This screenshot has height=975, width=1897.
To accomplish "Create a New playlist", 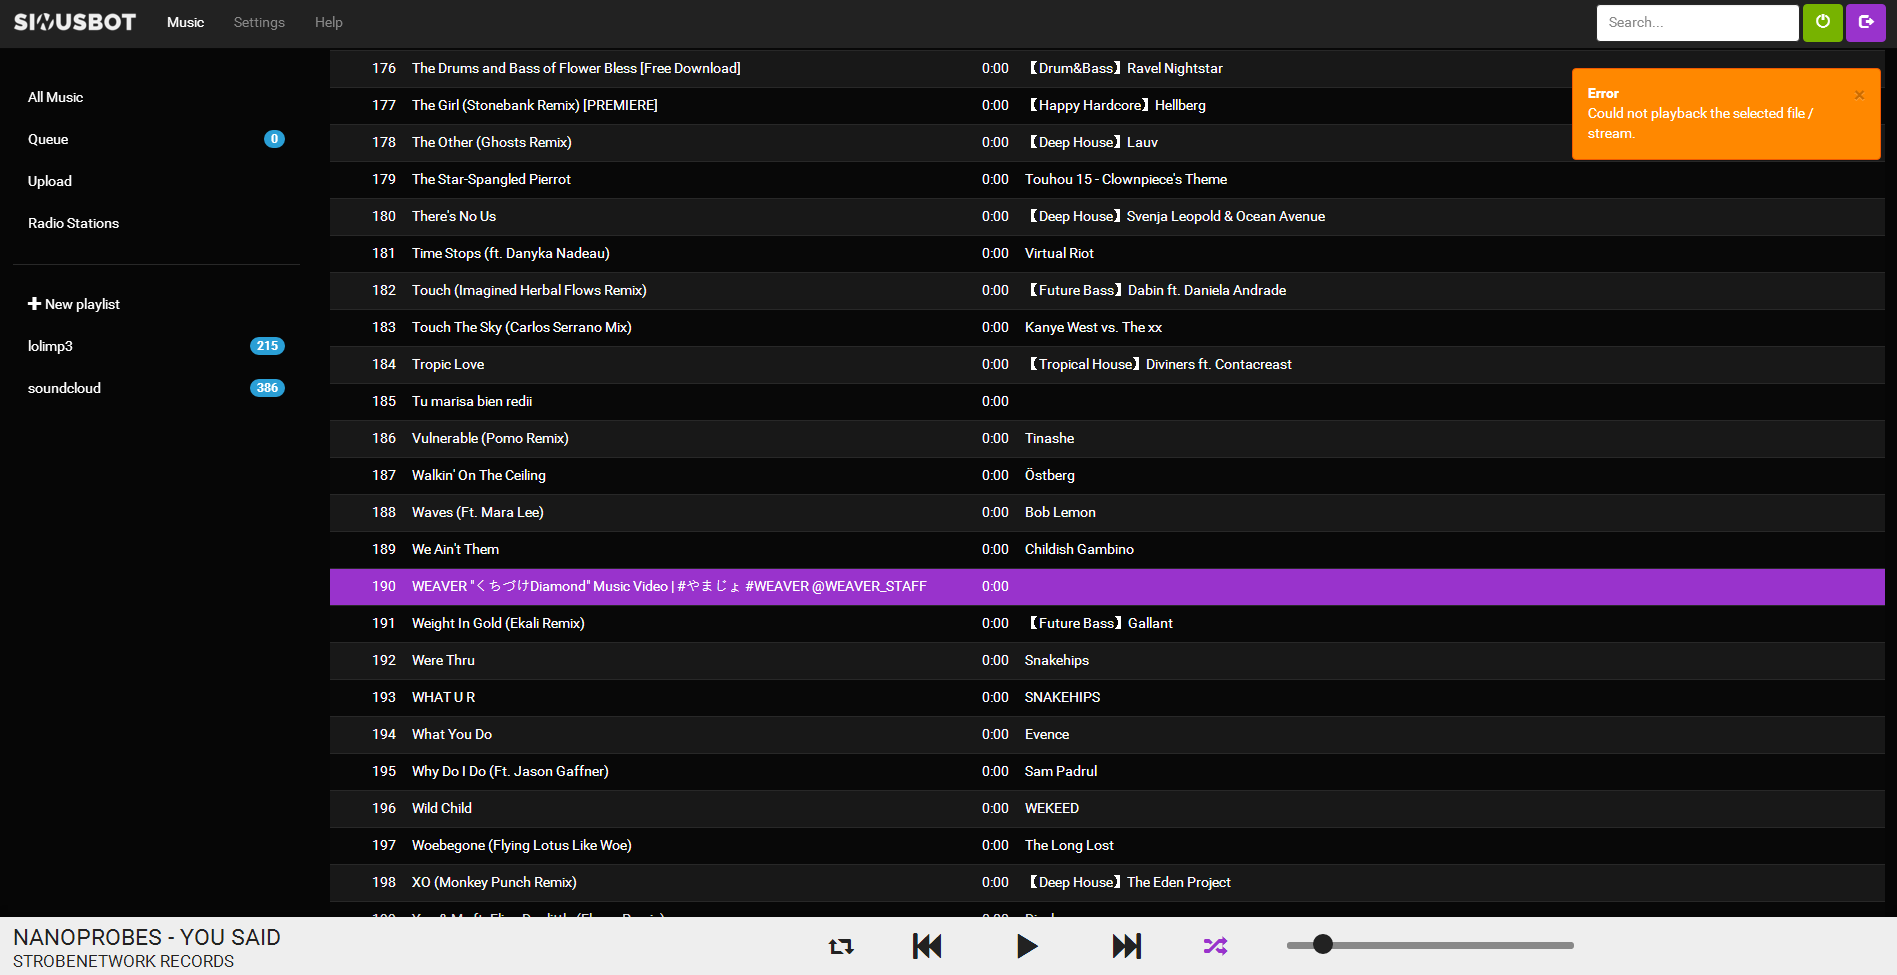I will [x=74, y=304].
